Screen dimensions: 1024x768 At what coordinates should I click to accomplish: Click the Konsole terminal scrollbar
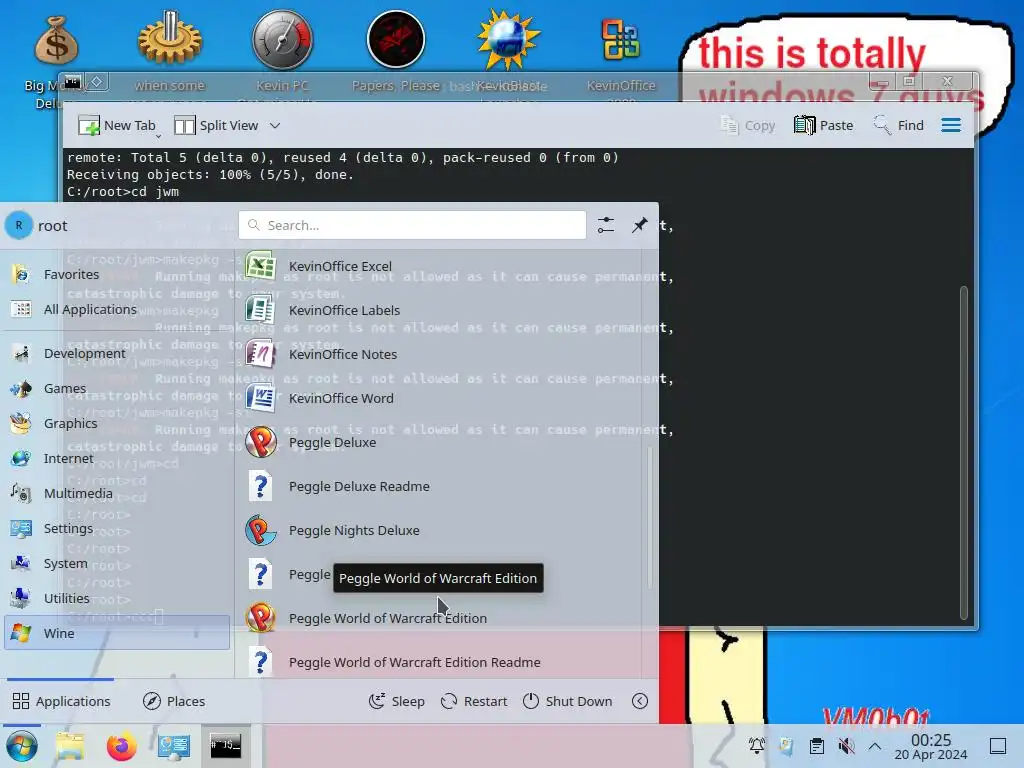point(964,453)
